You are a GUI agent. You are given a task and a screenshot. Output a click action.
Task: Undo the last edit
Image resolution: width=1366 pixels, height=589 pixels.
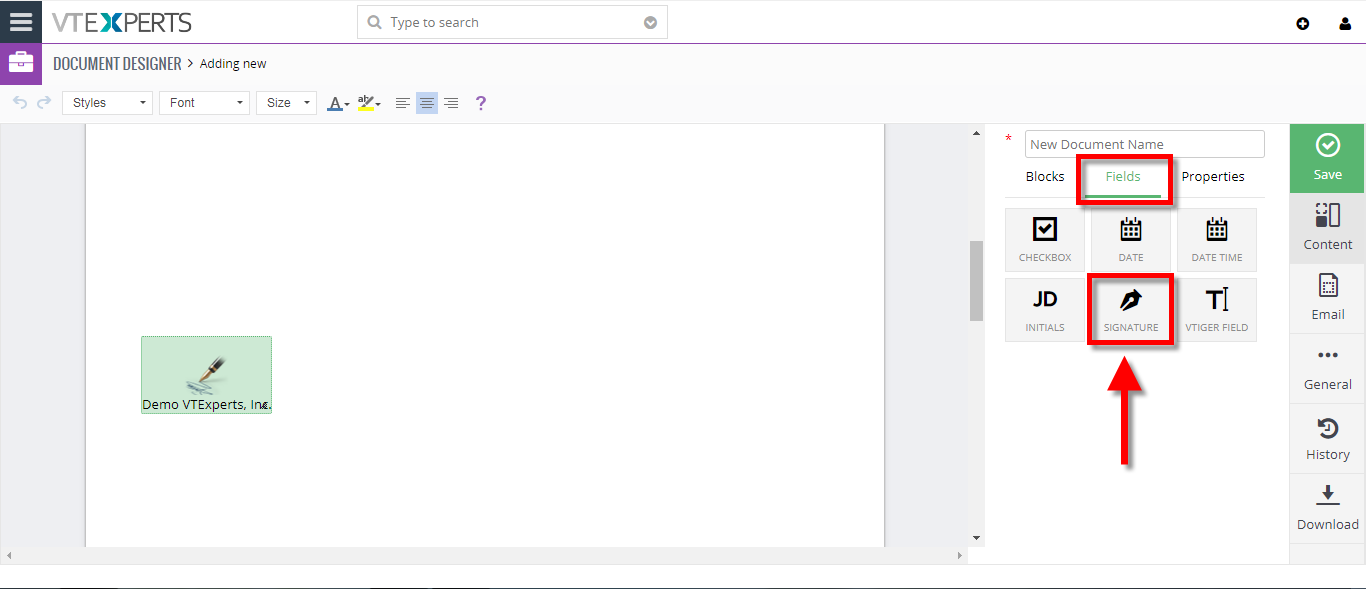tap(20, 102)
